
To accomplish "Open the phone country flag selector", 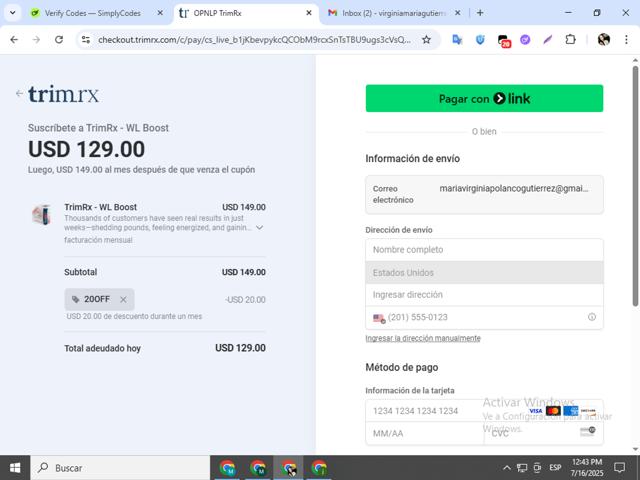I will [379, 318].
